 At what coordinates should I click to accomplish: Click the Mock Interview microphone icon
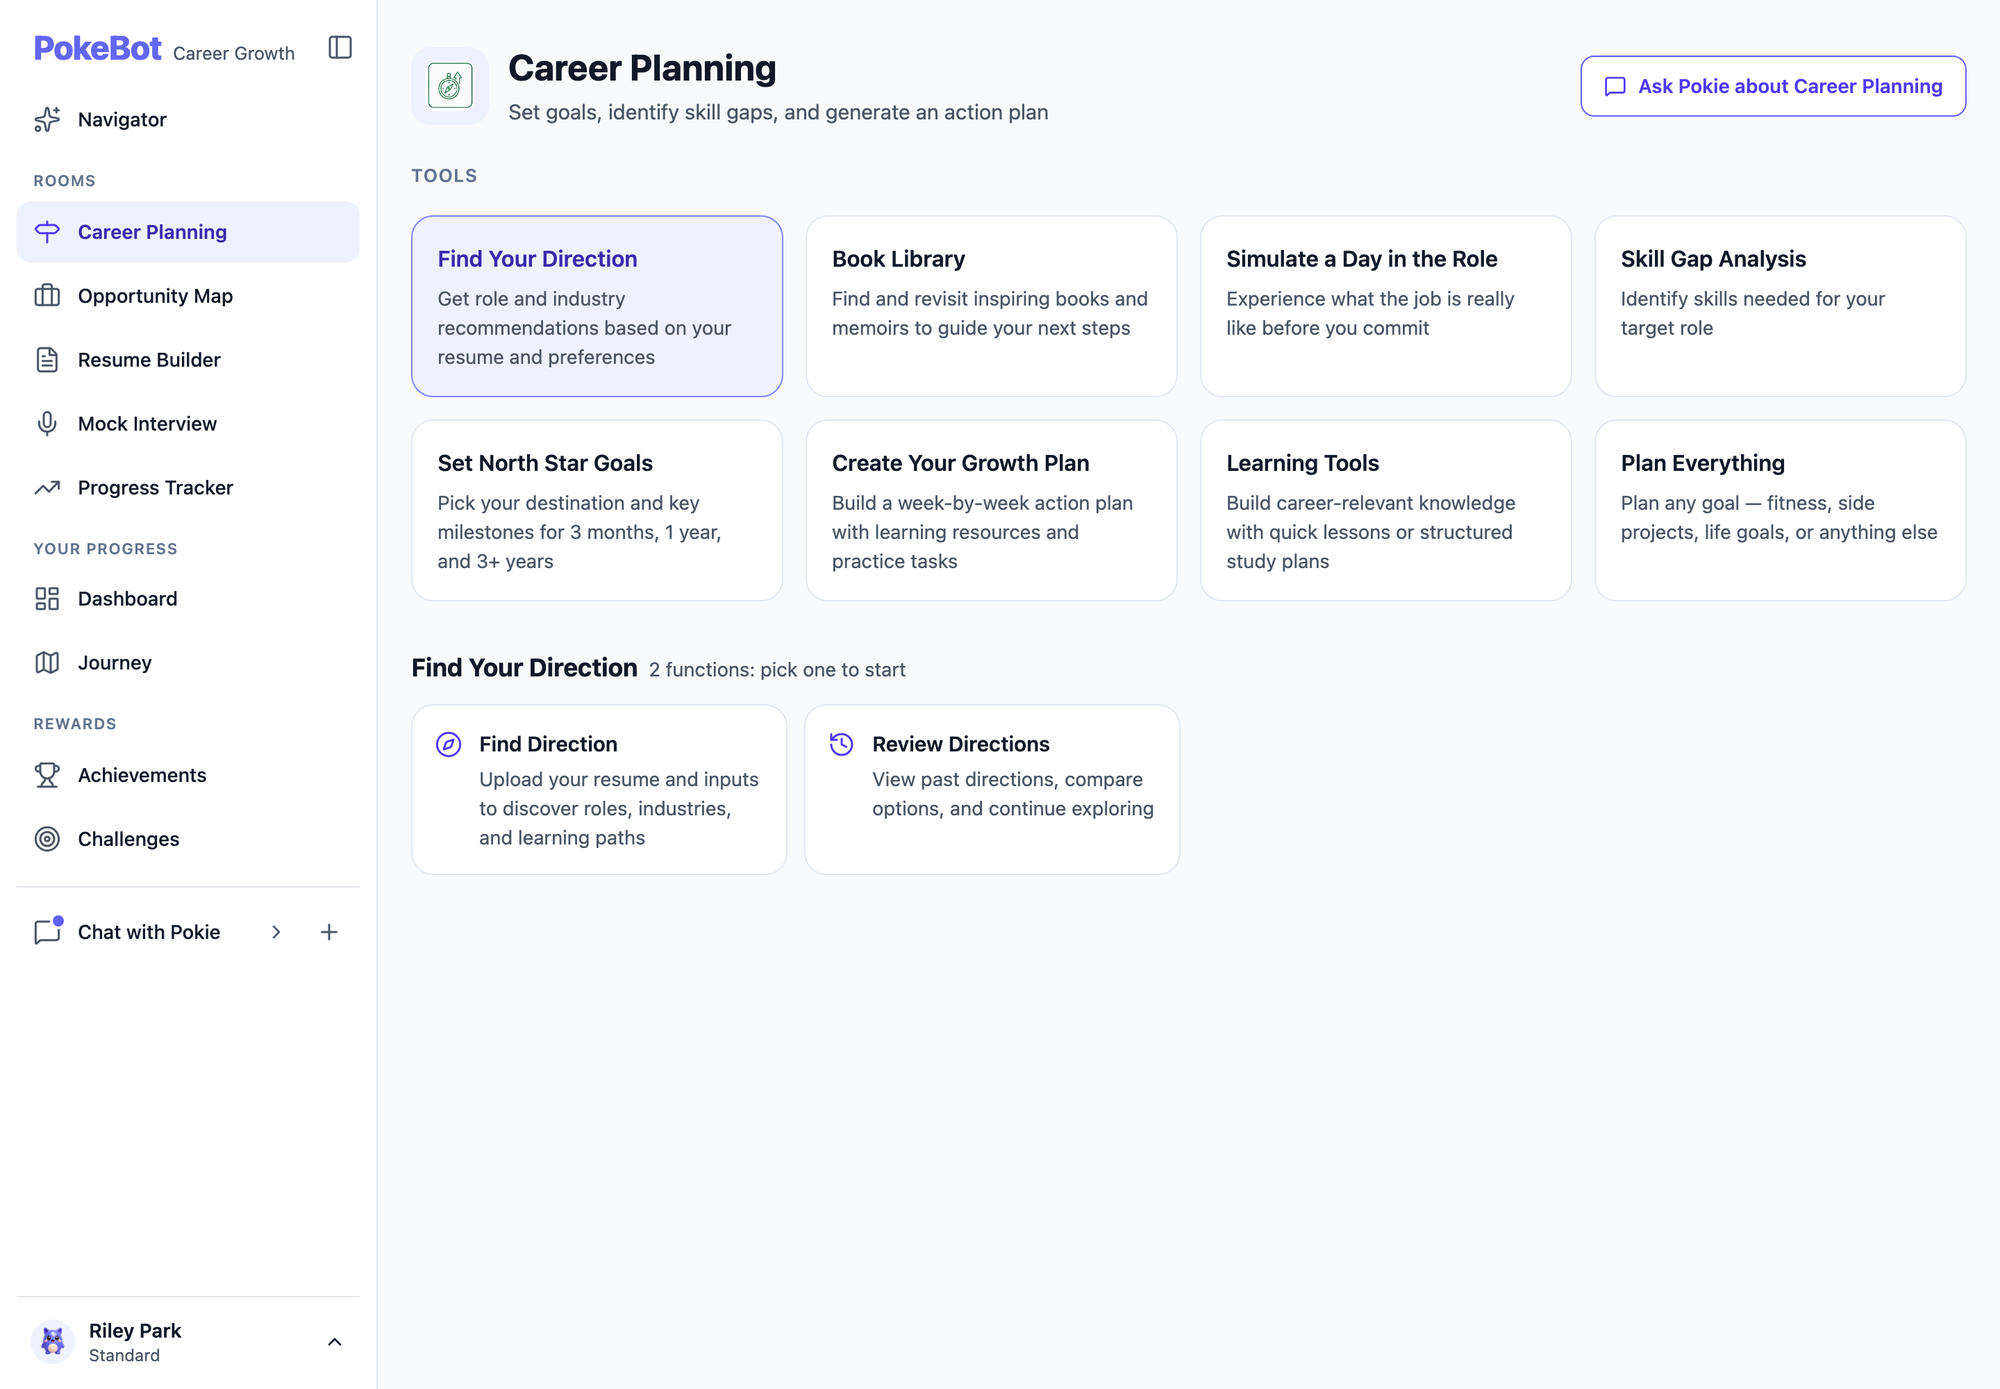point(47,424)
